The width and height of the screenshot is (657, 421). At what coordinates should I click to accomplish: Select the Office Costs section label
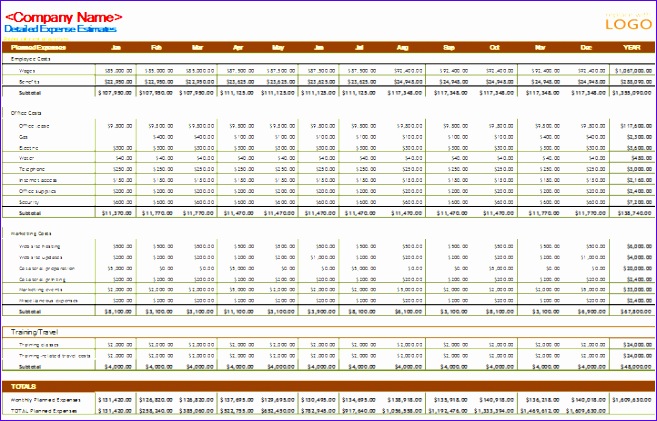pos(26,113)
